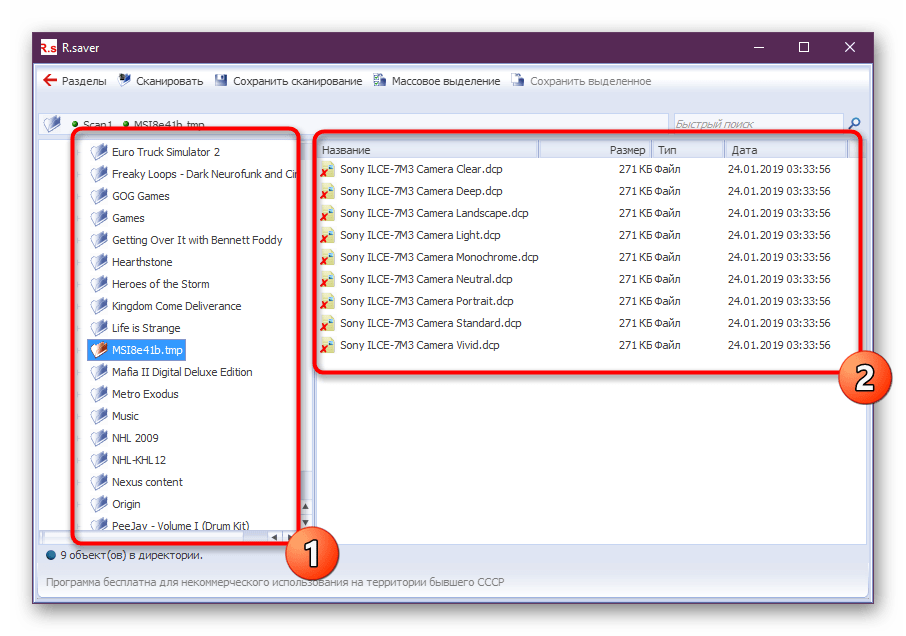Expand the Life is Strange node

point(79,329)
